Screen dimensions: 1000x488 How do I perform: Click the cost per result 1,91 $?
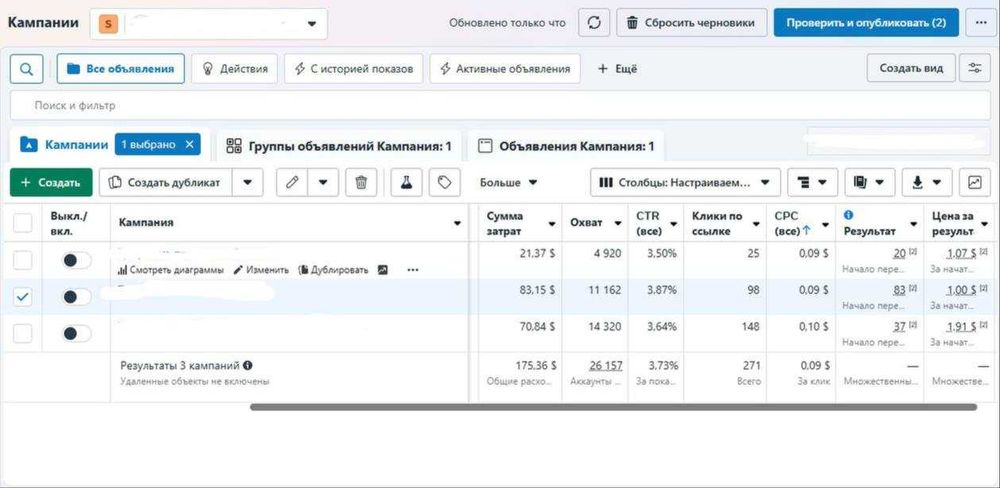(960, 327)
